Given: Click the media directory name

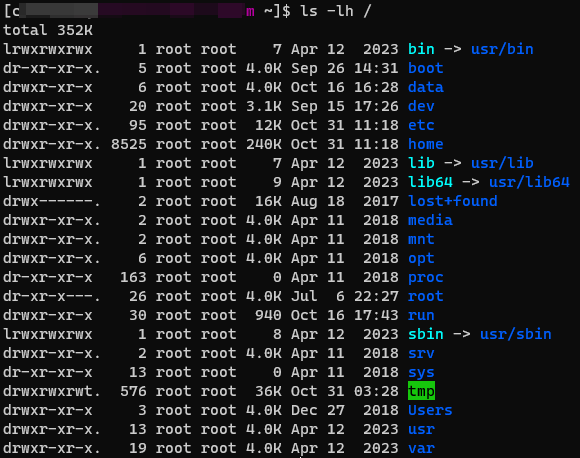Looking at the screenshot, I should (x=430, y=220).
